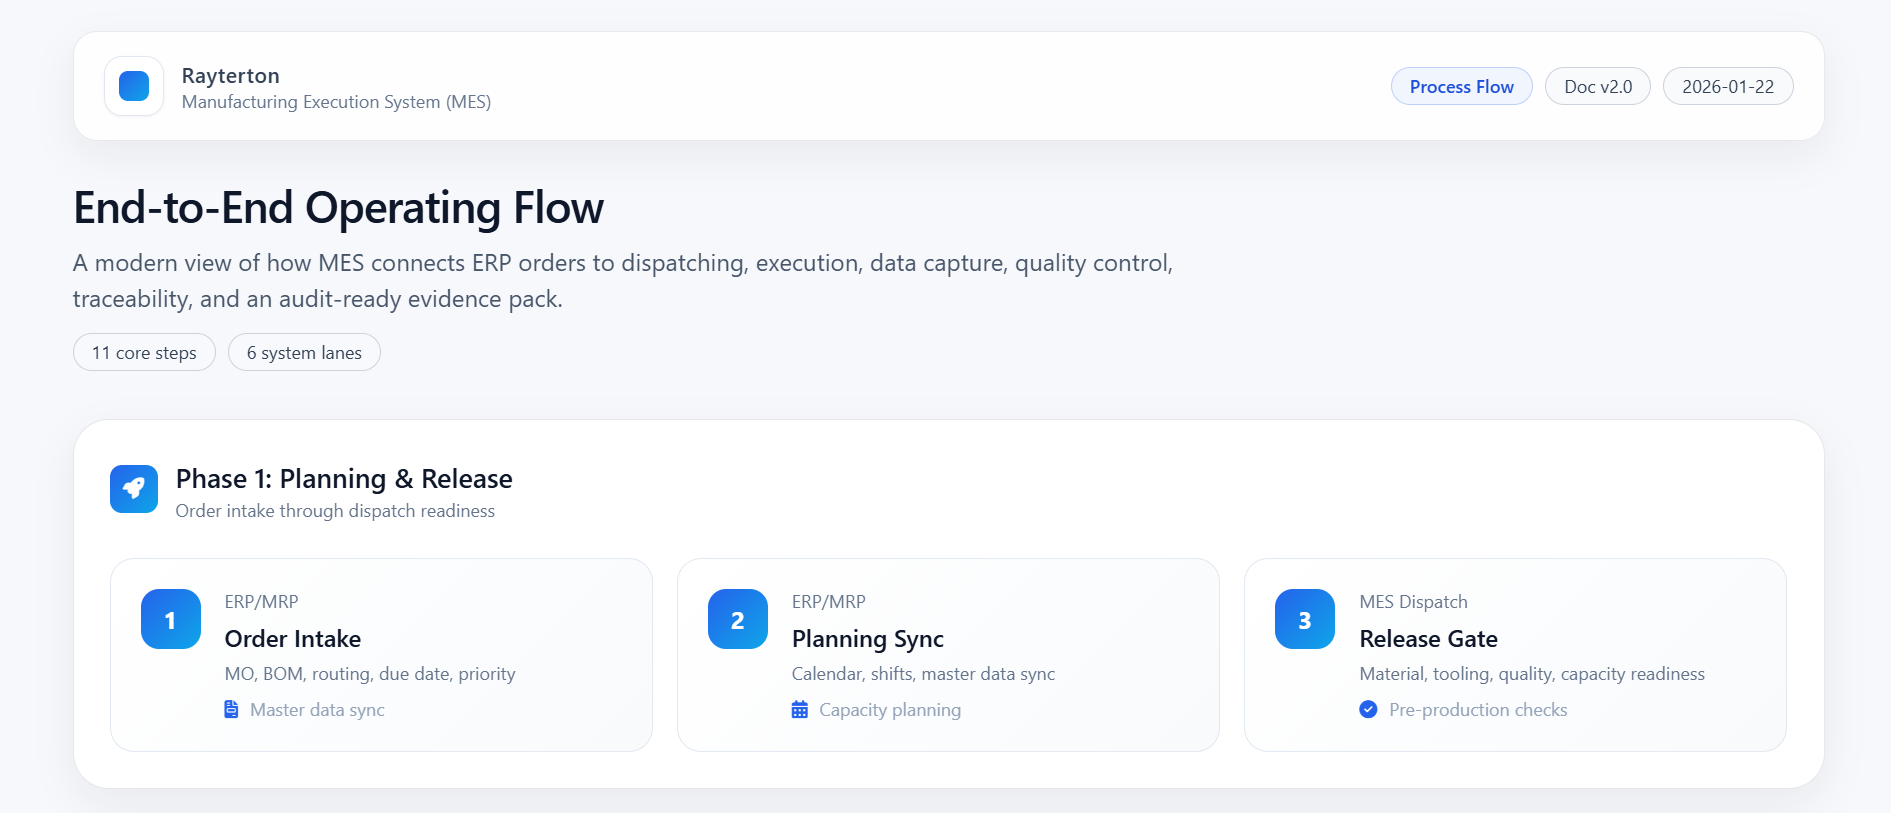The height and width of the screenshot is (813, 1891).
Task: Click the End-to-End Operating Flow title
Action: click(338, 208)
